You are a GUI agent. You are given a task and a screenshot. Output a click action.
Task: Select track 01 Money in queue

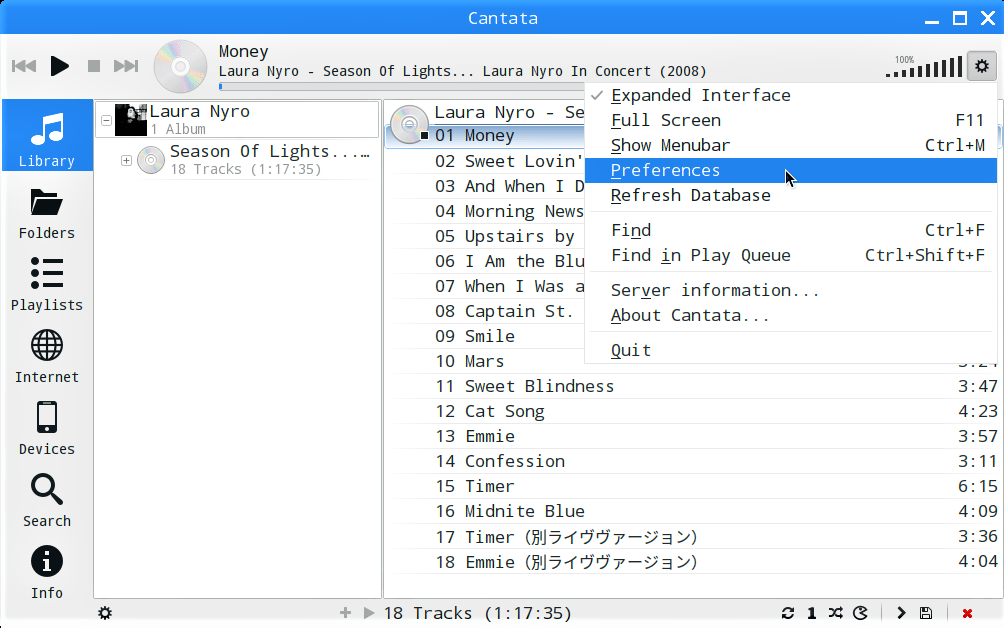[x=485, y=136]
